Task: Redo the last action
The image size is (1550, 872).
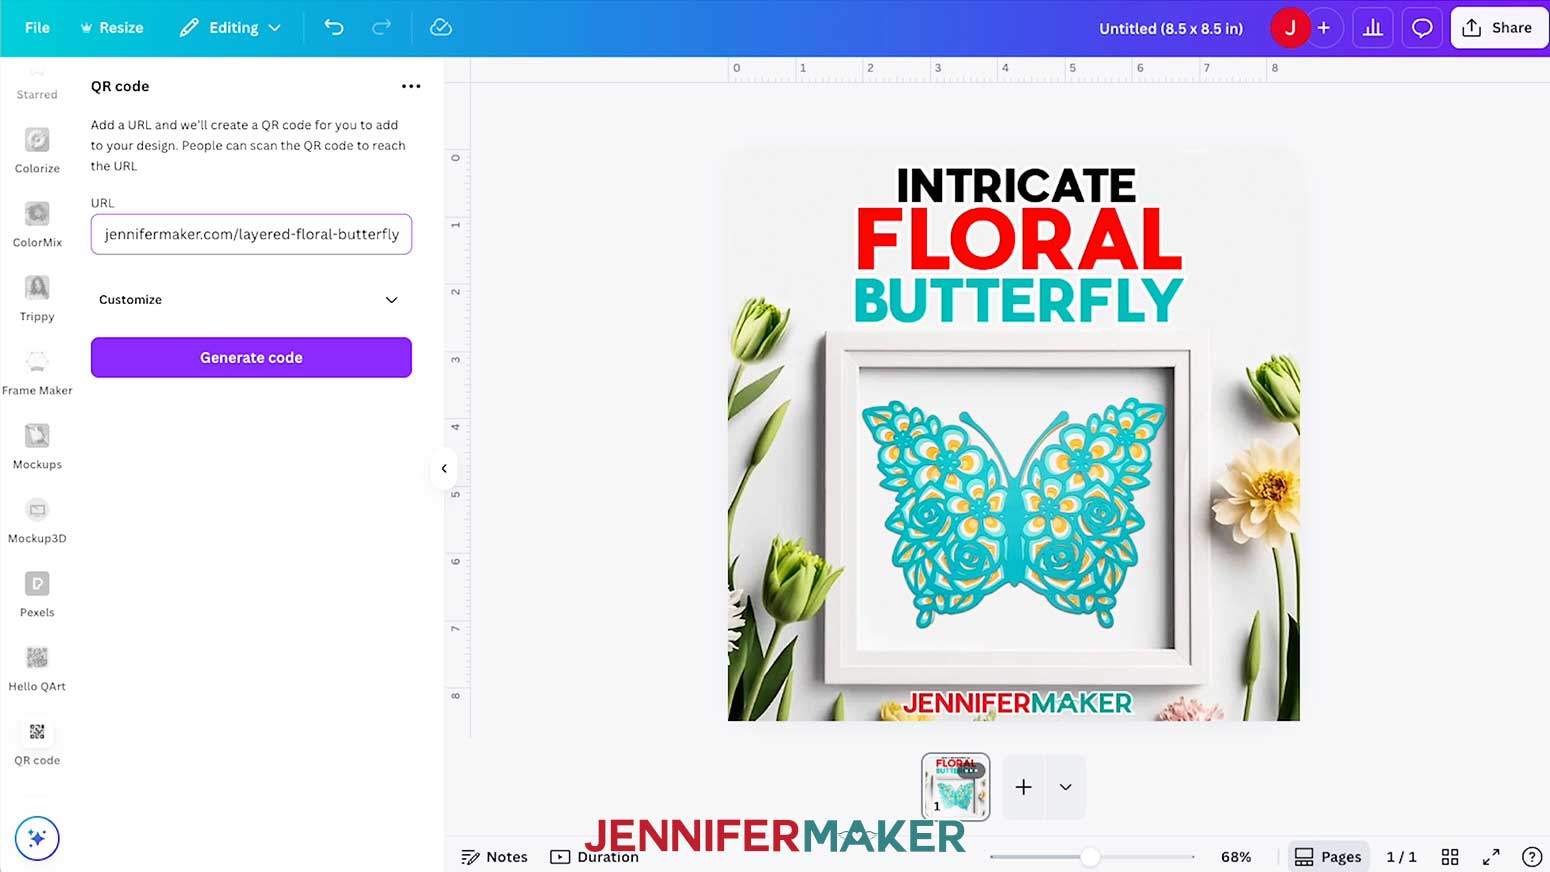Action: [x=381, y=28]
